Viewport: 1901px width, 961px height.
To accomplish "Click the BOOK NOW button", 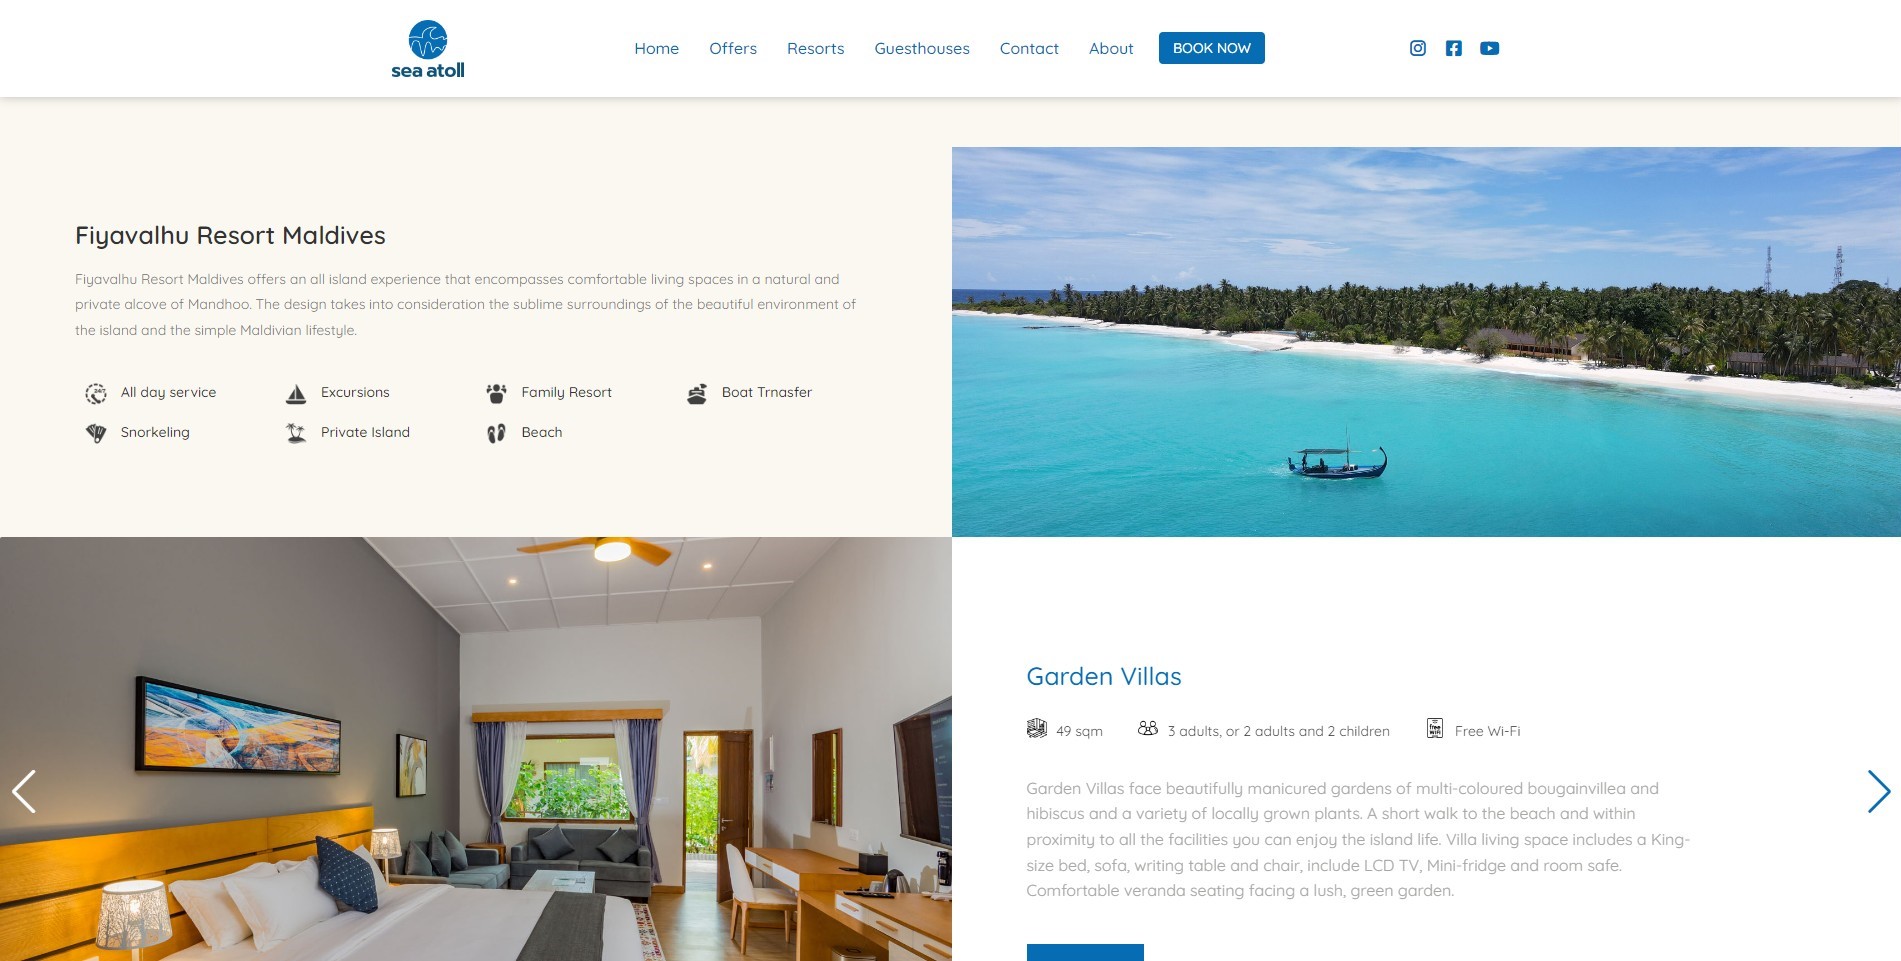I will (x=1212, y=48).
